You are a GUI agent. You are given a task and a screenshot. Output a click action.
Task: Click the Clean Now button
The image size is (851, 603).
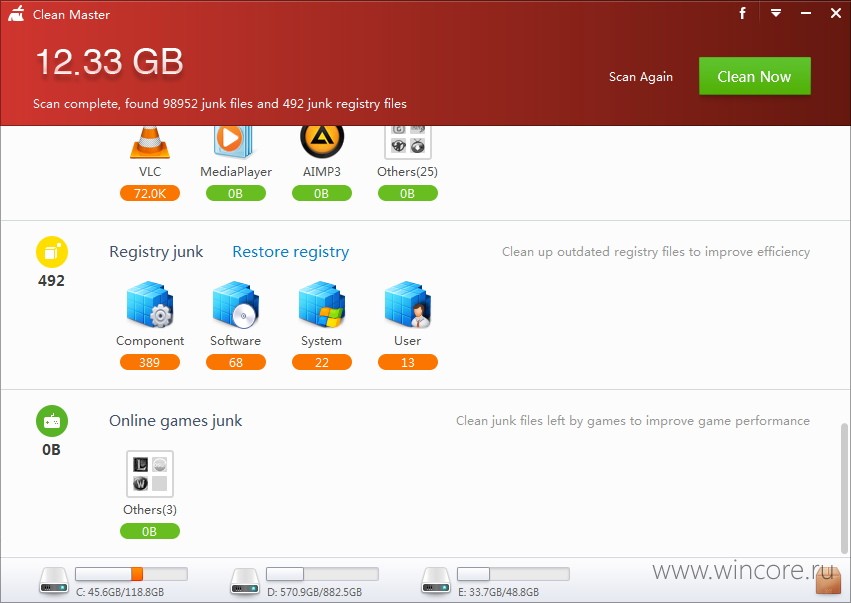click(x=755, y=76)
